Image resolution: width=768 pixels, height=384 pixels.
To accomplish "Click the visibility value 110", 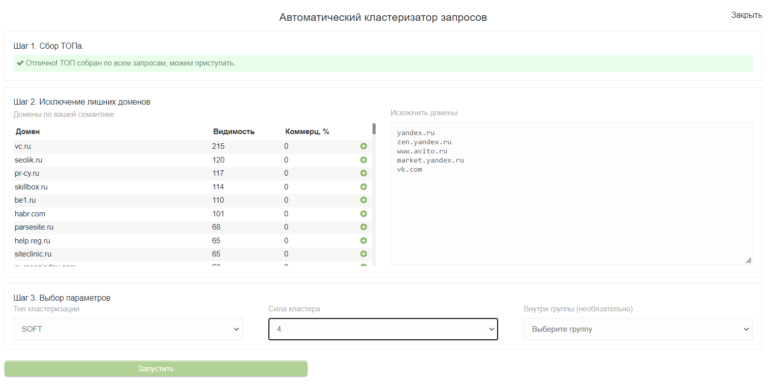I will (x=218, y=200).
